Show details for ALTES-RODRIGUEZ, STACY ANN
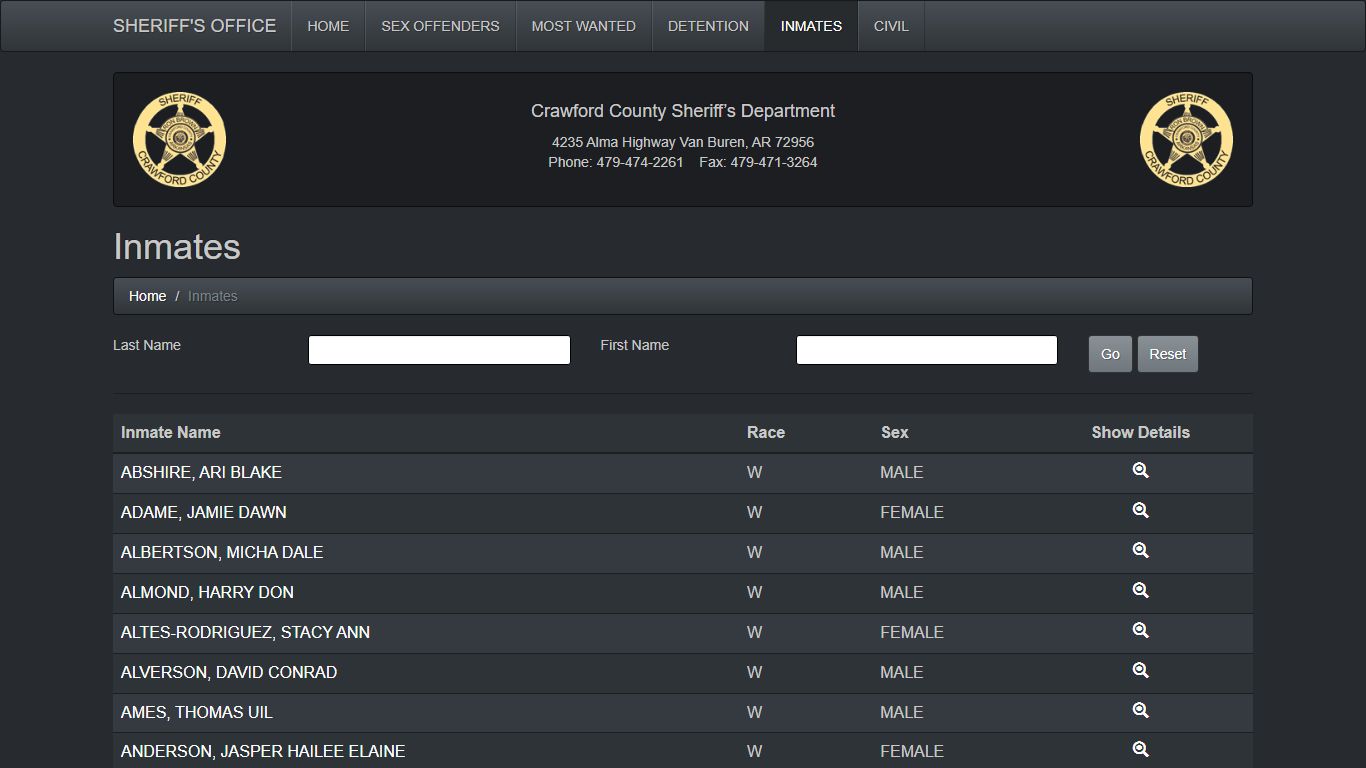This screenshot has width=1366, height=768. (x=1140, y=631)
